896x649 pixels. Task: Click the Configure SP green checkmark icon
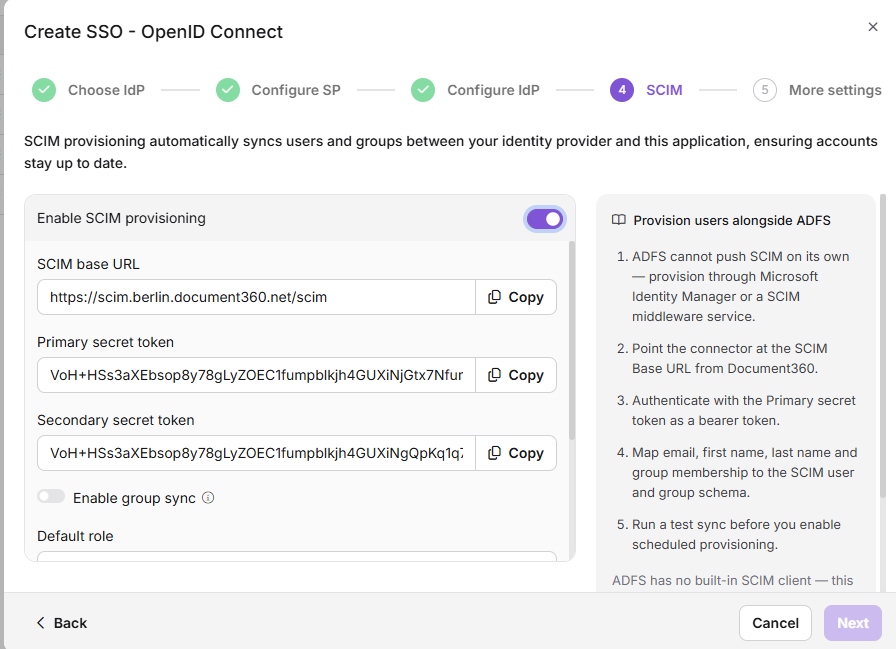pos(227,90)
